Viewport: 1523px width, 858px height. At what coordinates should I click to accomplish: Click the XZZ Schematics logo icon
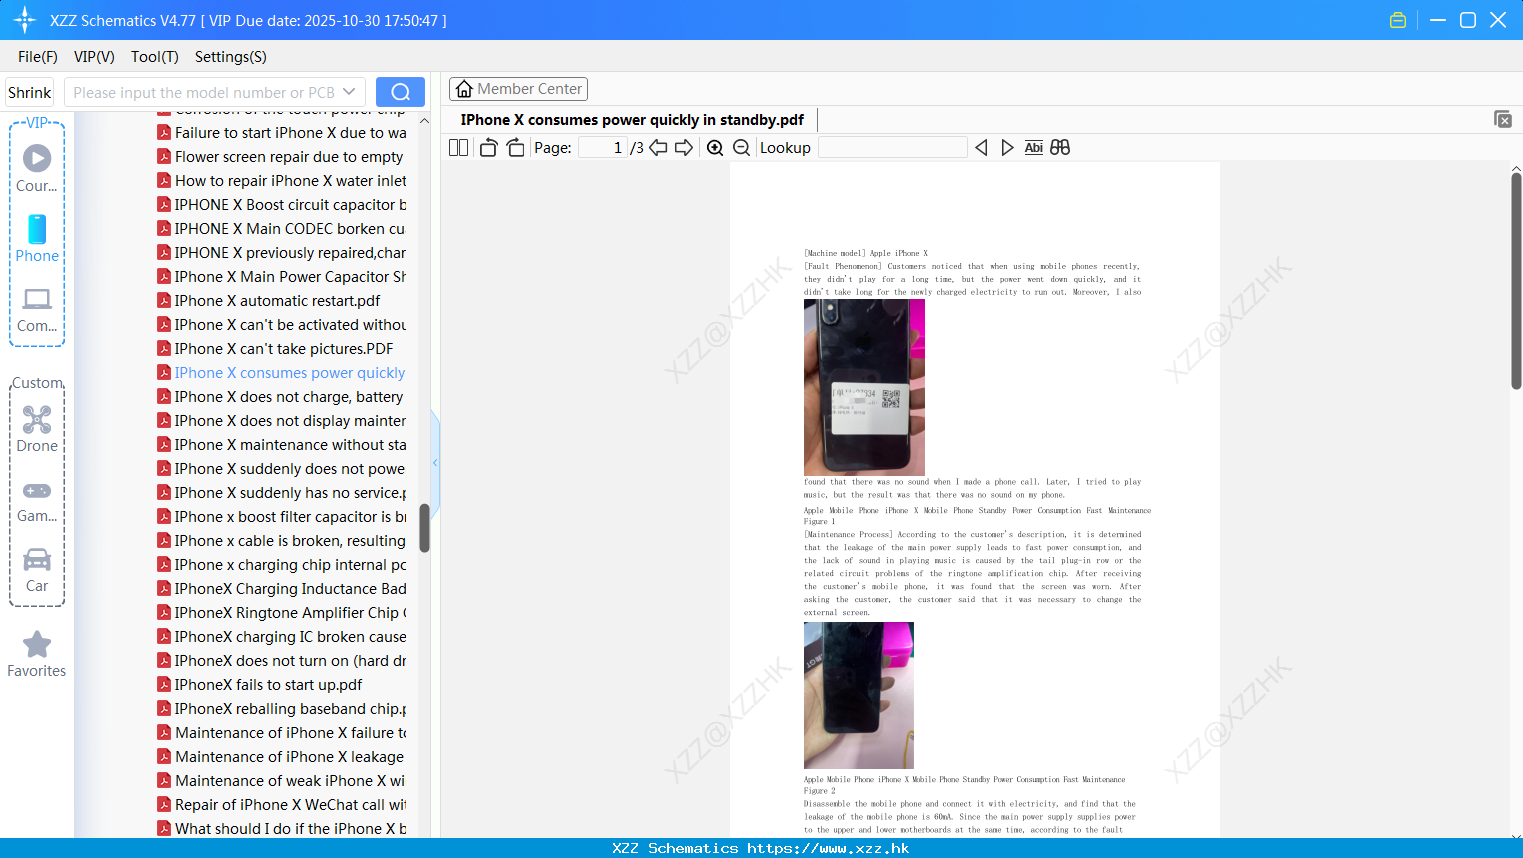click(x=24, y=20)
